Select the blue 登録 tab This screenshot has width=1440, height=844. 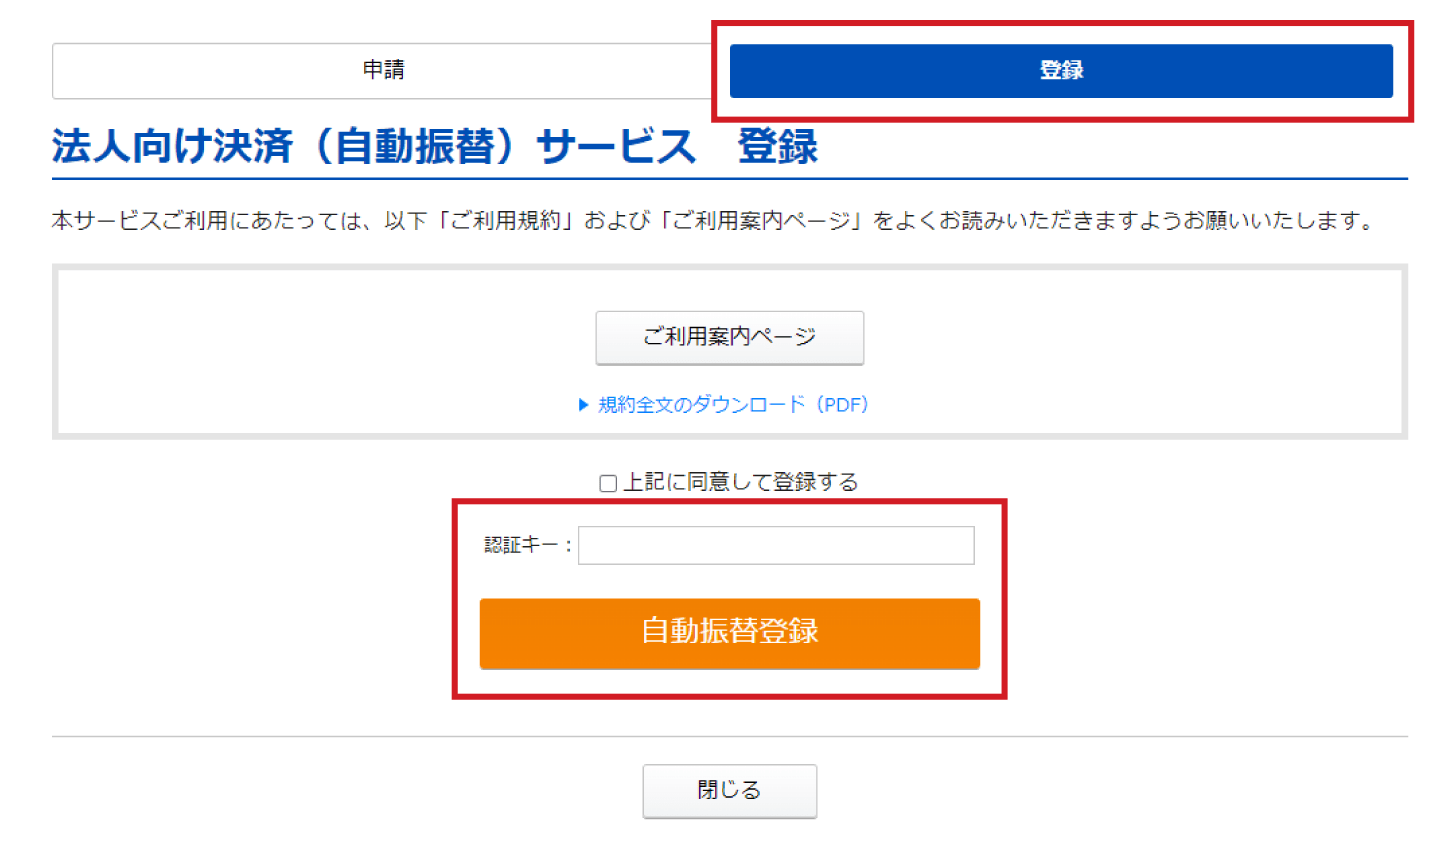pyautogui.click(x=1061, y=70)
